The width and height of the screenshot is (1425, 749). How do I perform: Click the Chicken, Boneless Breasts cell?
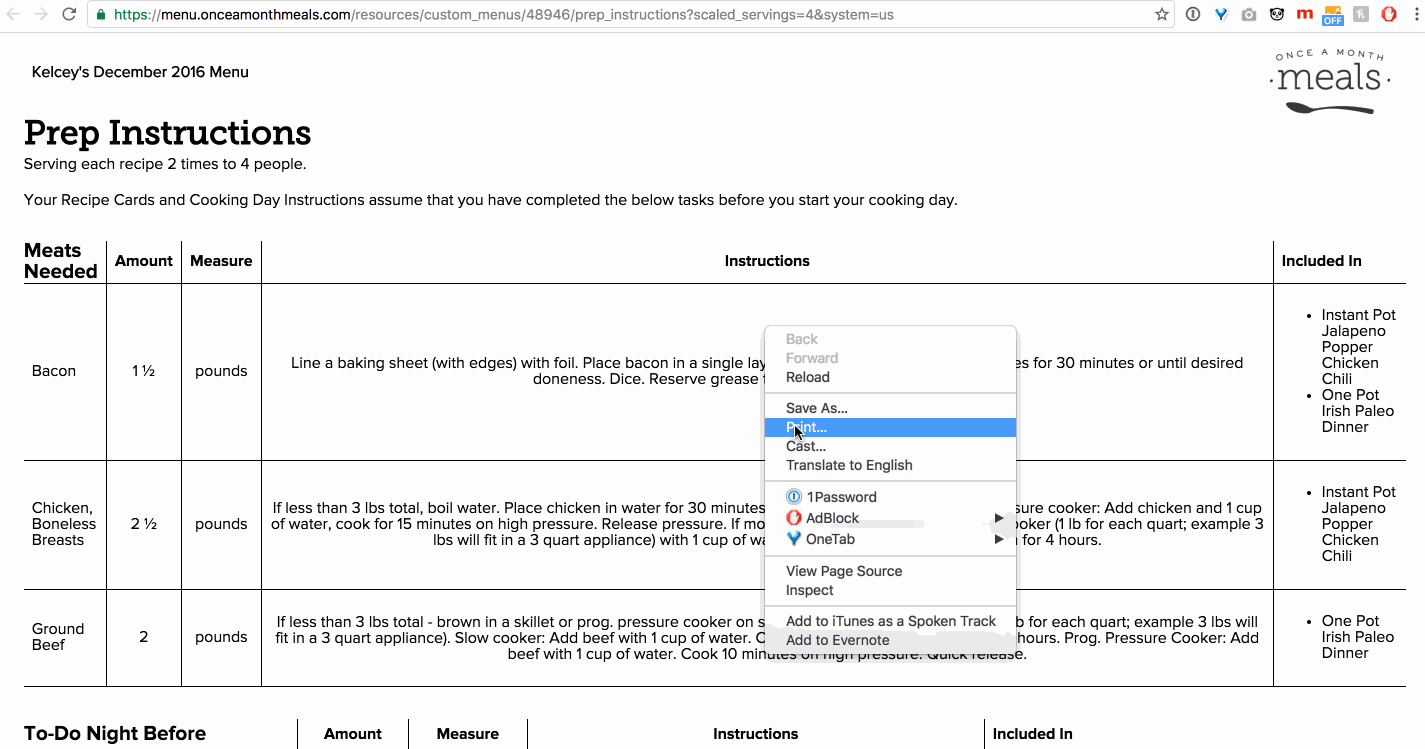64,524
